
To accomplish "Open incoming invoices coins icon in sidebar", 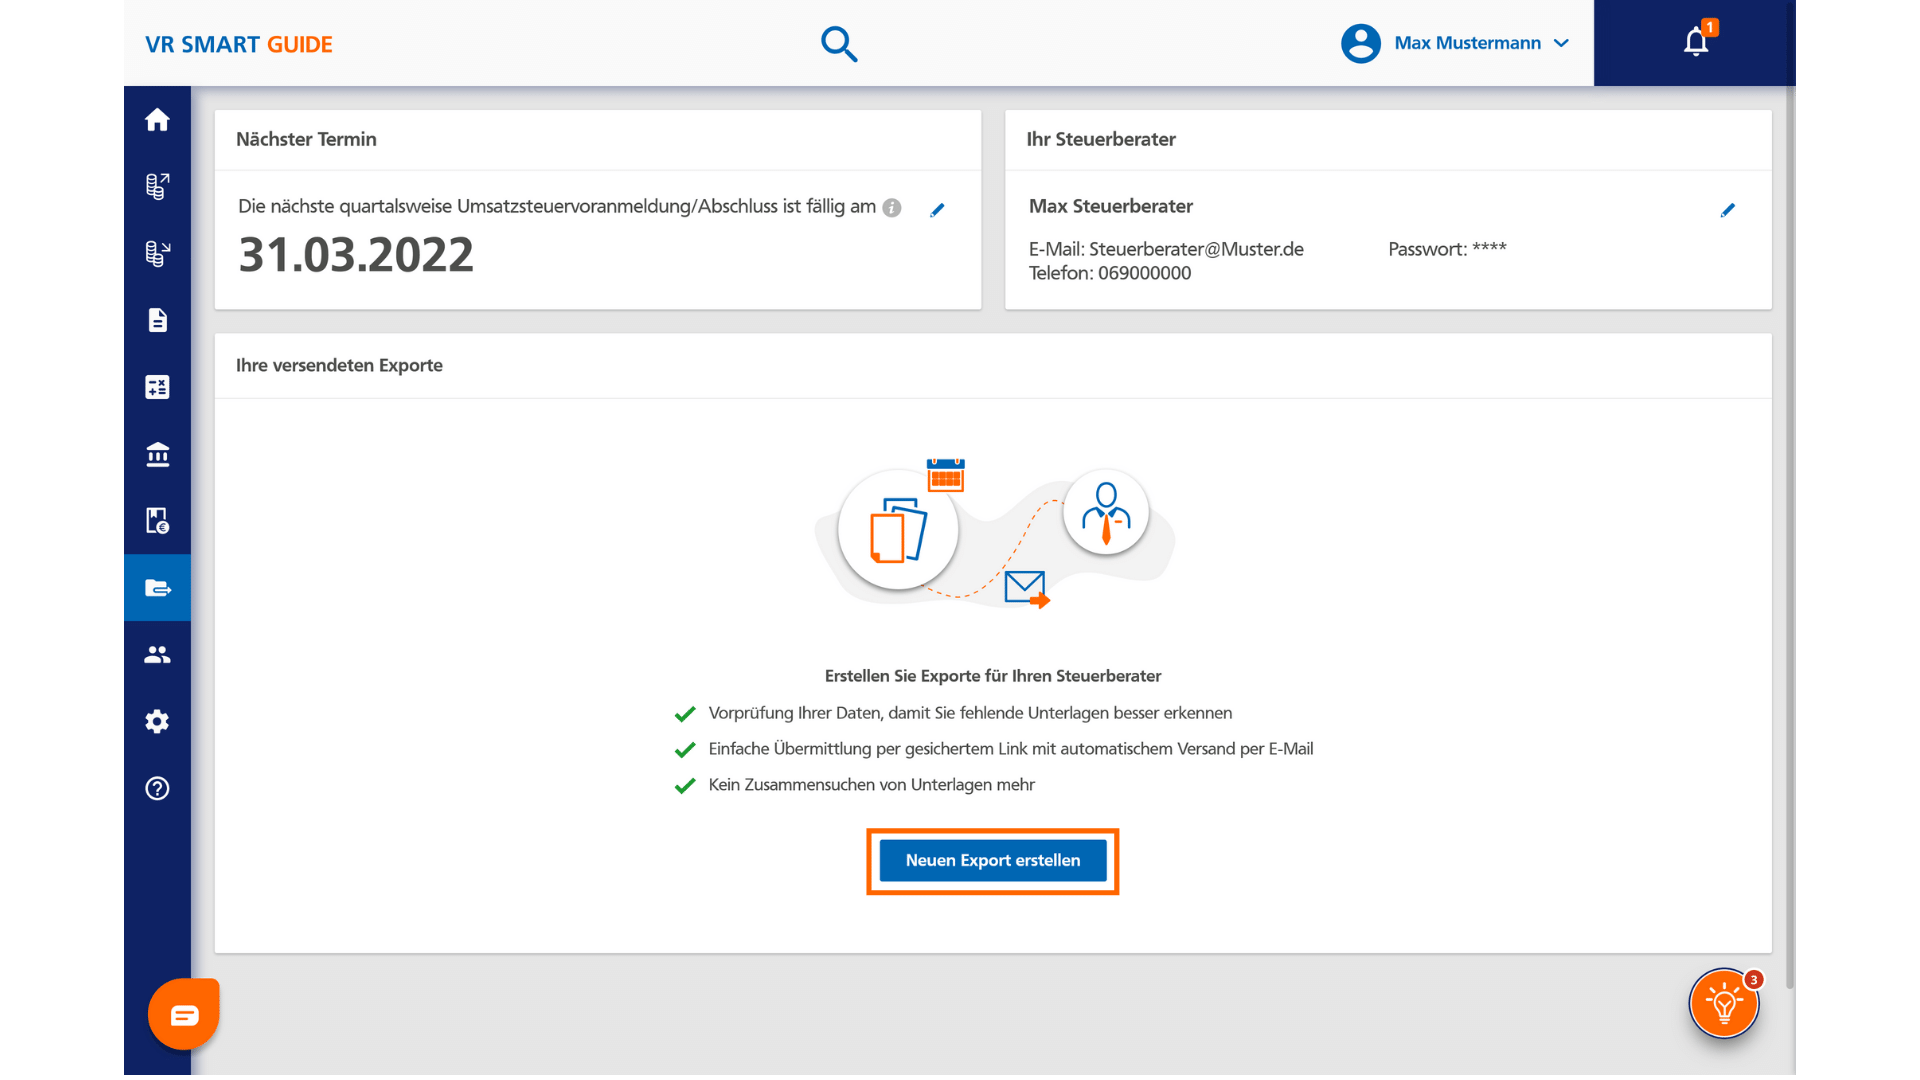I will [157, 253].
